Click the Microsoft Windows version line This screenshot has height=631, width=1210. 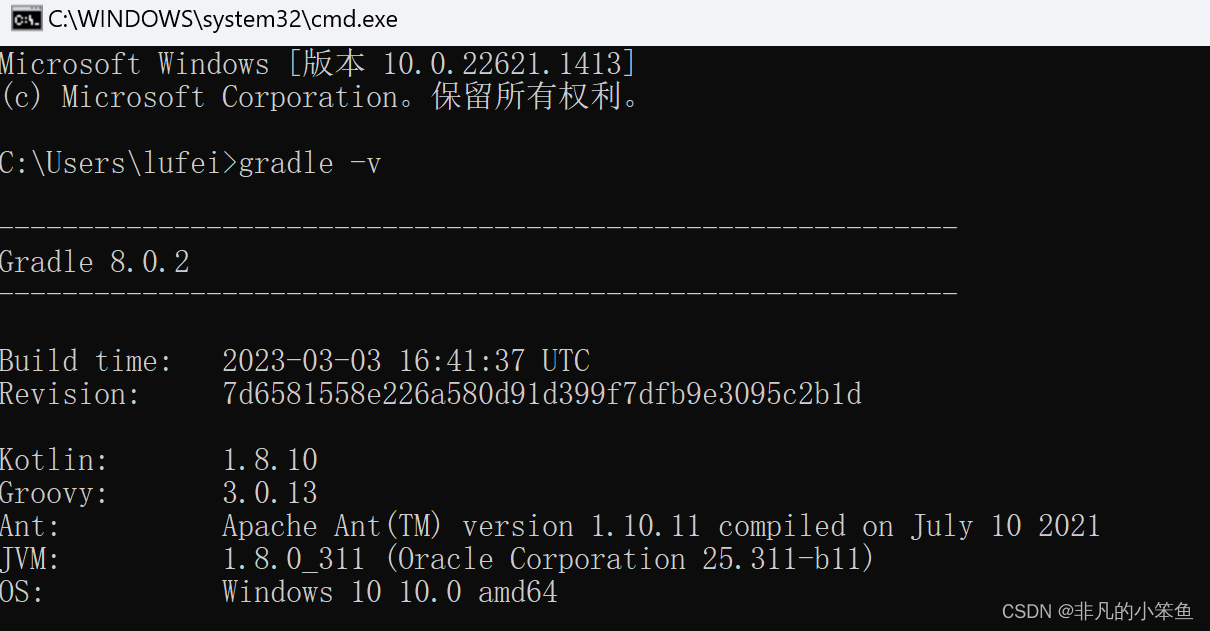click(317, 64)
